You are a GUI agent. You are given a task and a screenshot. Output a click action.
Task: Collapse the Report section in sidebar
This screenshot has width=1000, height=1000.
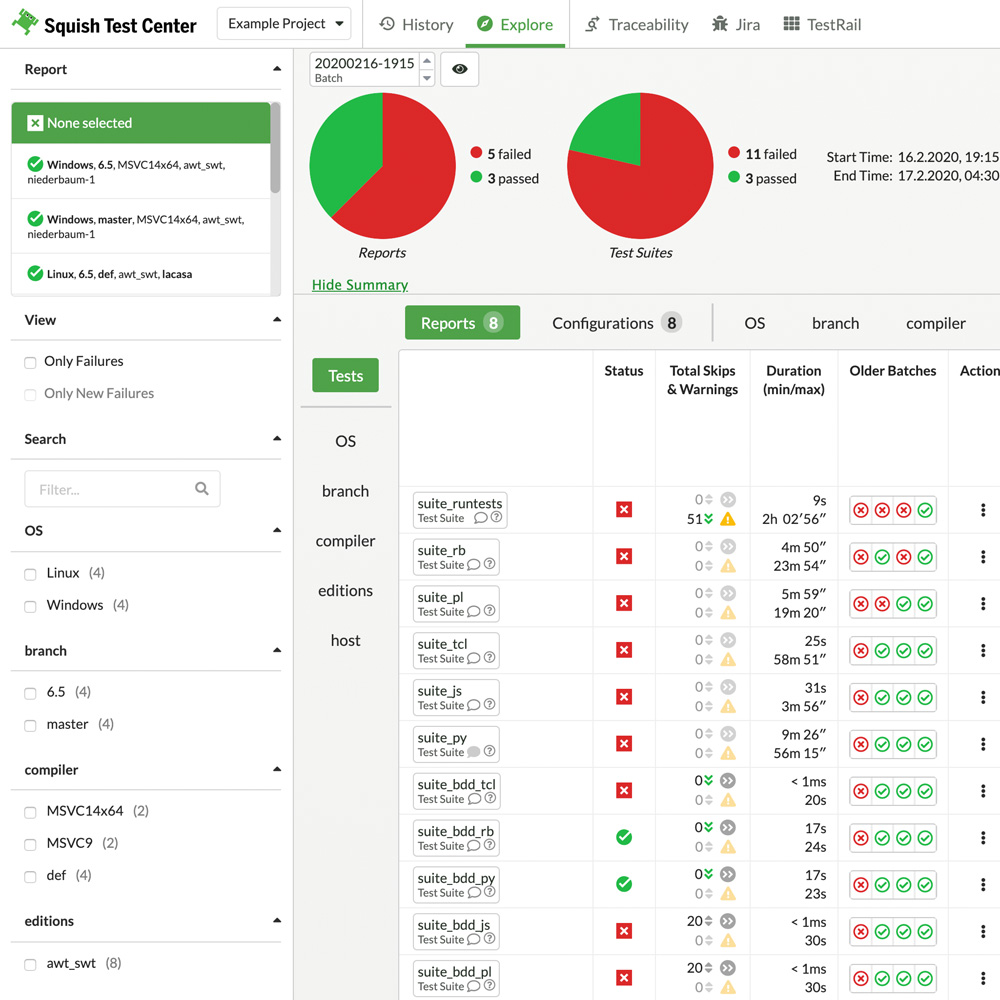[277, 69]
